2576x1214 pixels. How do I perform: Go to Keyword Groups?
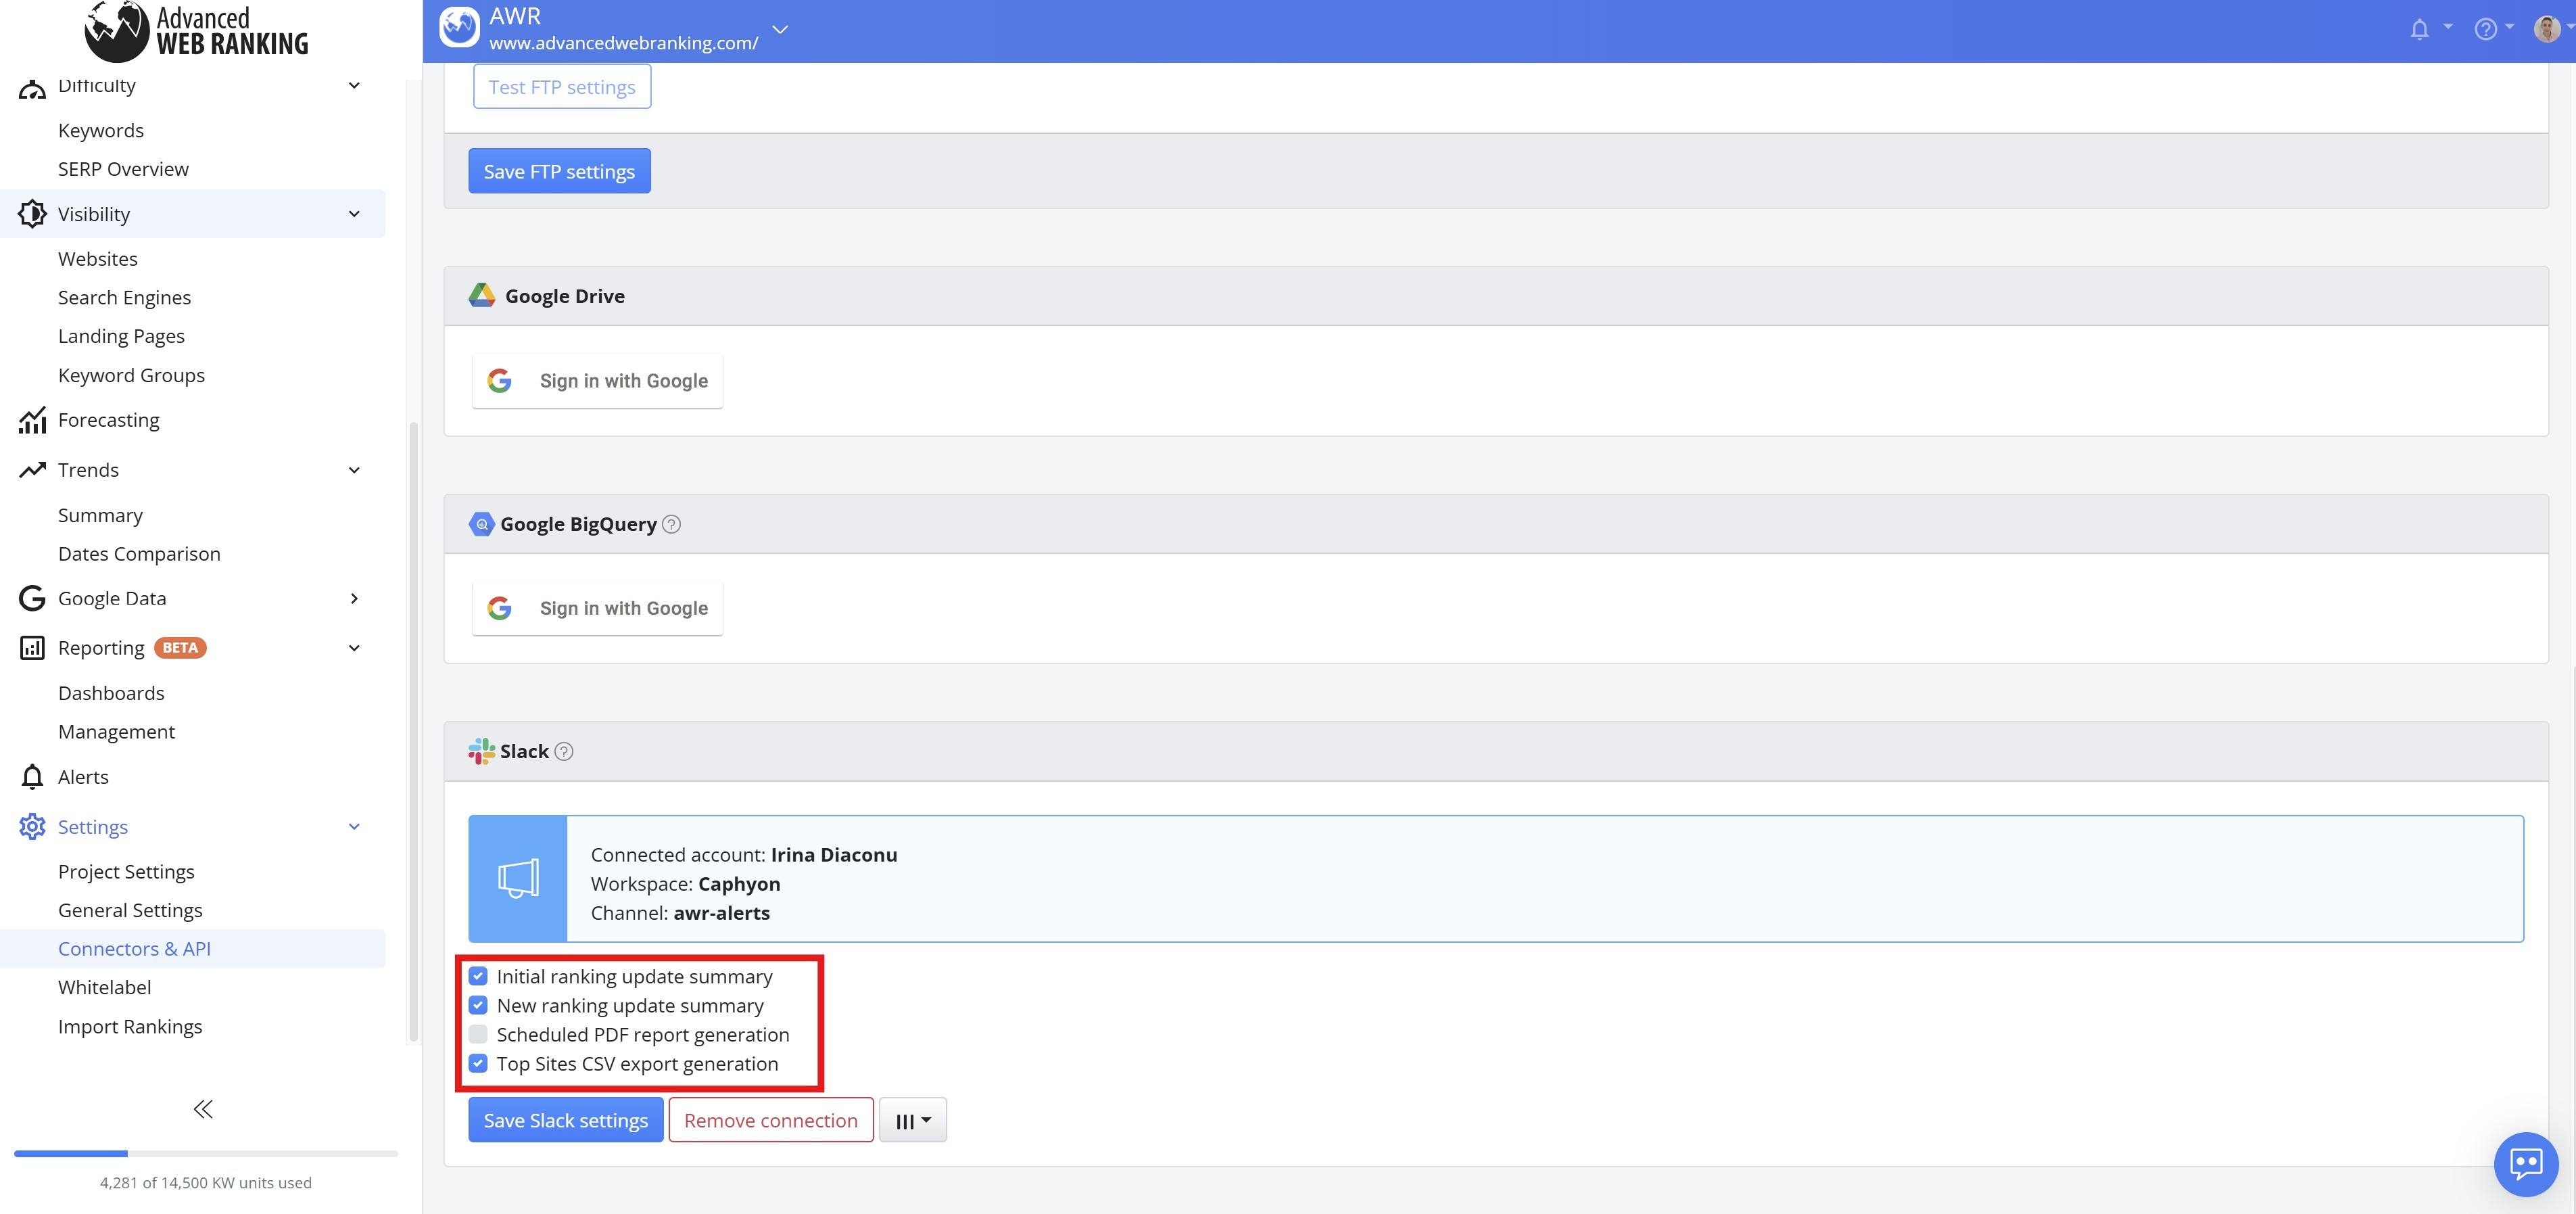[x=131, y=375]
